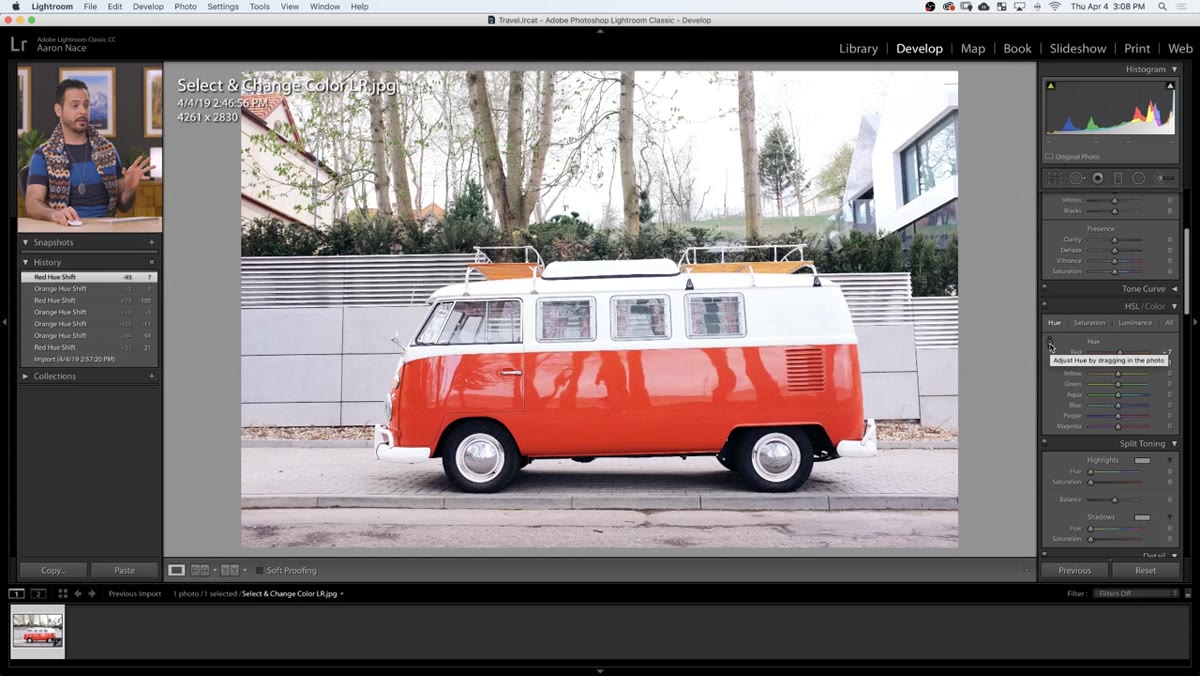
Task: Select the All tab in HSL panel
Action: pos(1169,323)
